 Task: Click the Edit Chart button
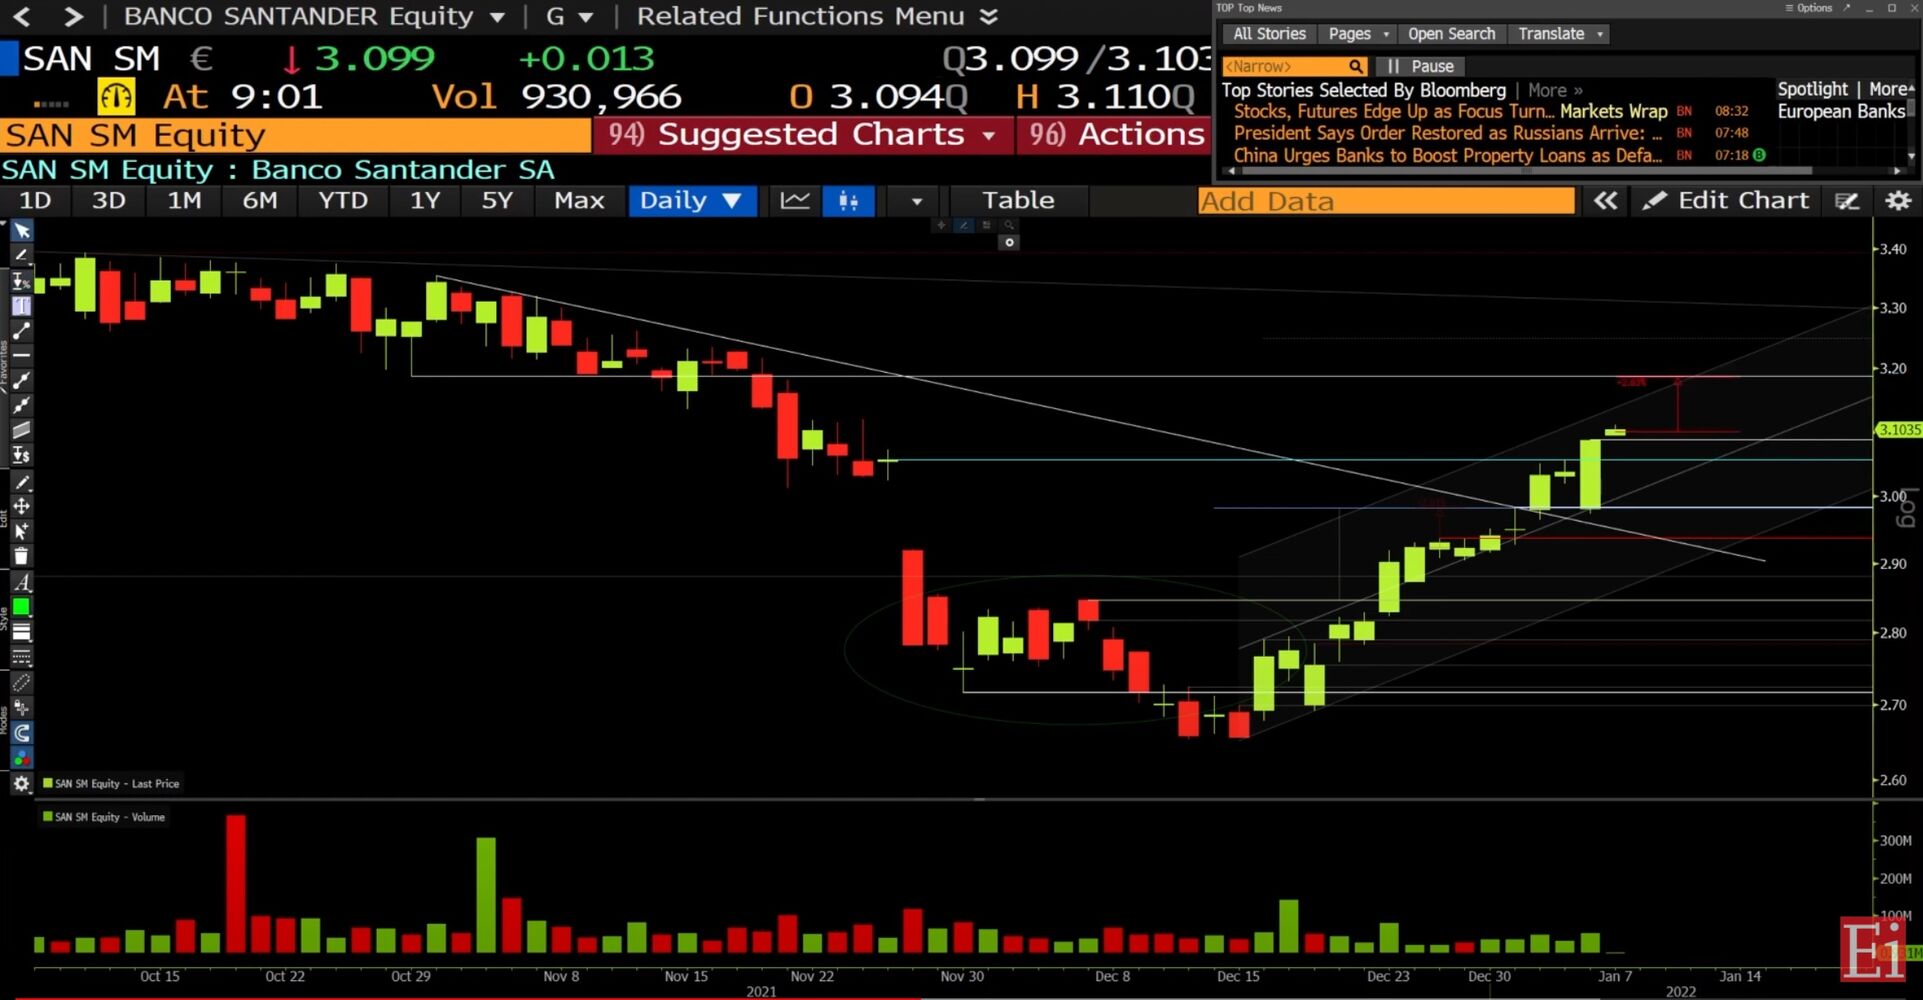click(x=1727, y=201)
